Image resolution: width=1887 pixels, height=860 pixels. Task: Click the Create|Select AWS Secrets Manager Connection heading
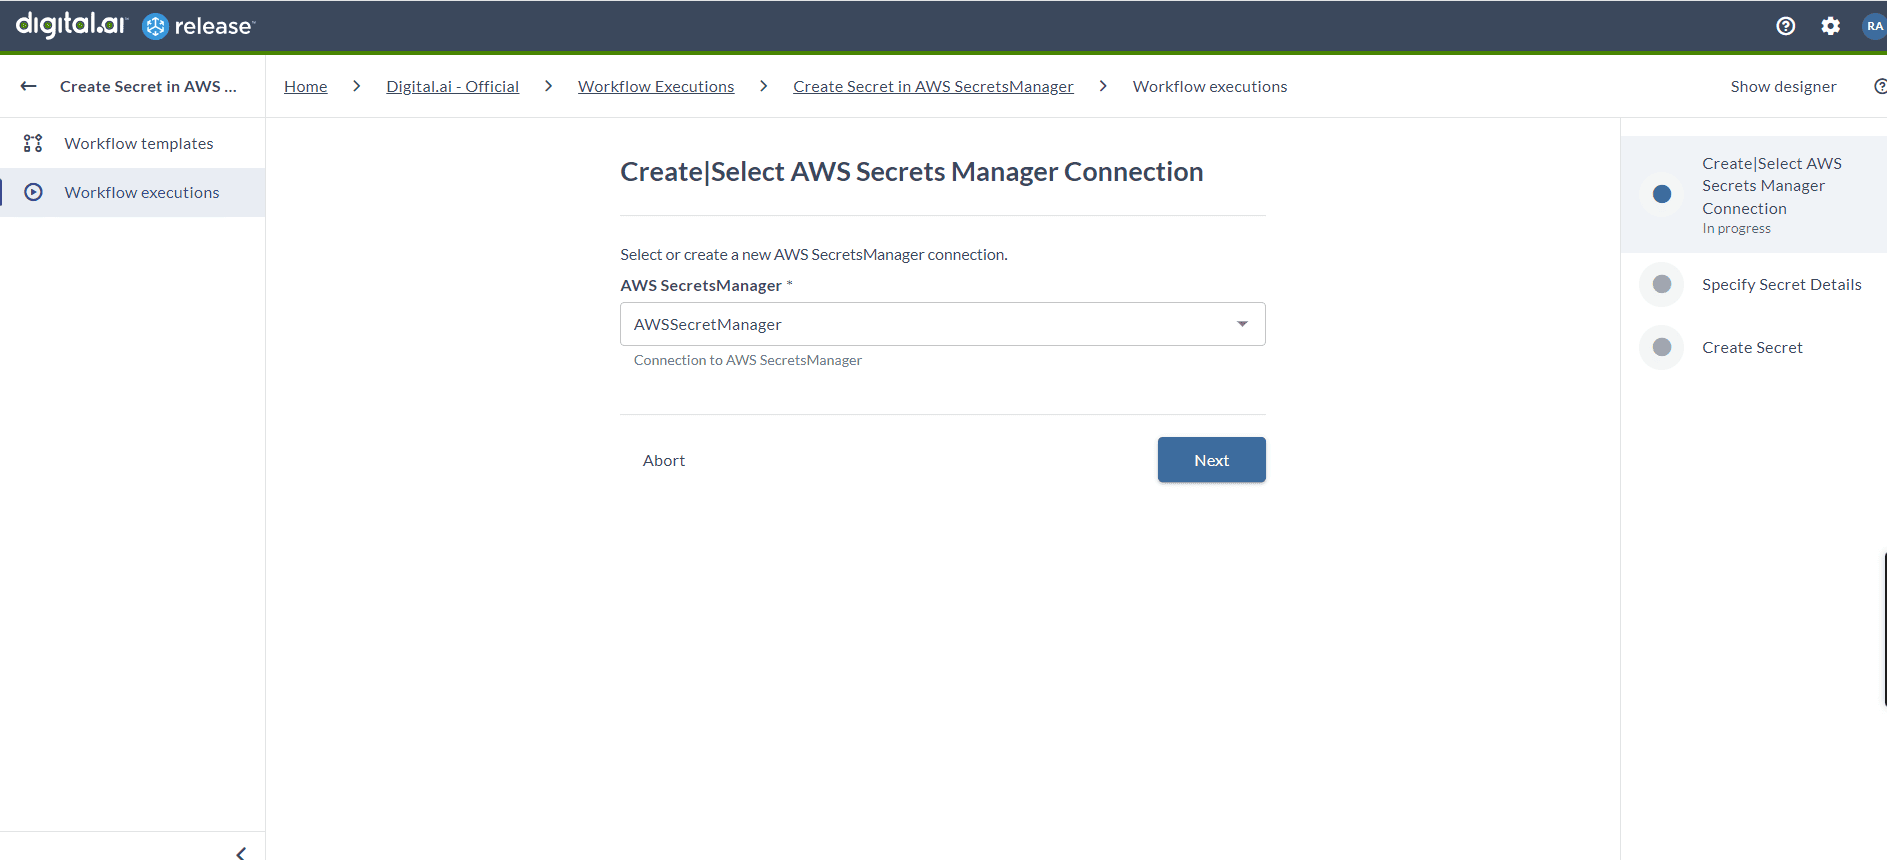click(911, 172)
